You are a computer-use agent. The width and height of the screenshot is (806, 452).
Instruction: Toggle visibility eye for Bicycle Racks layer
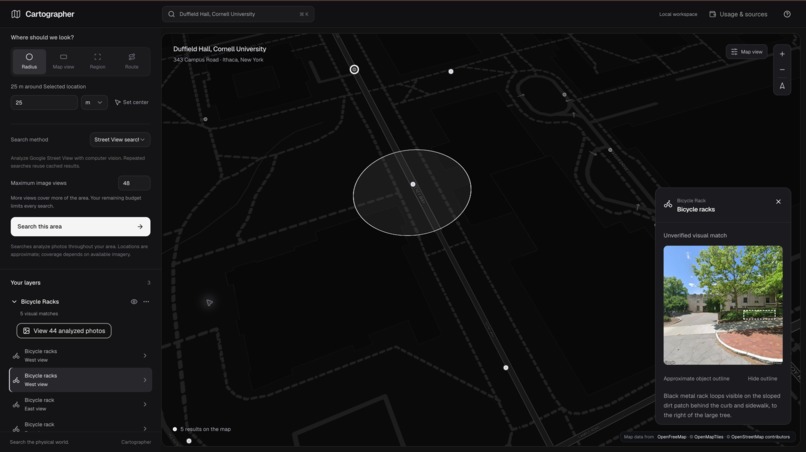(134, 301)
